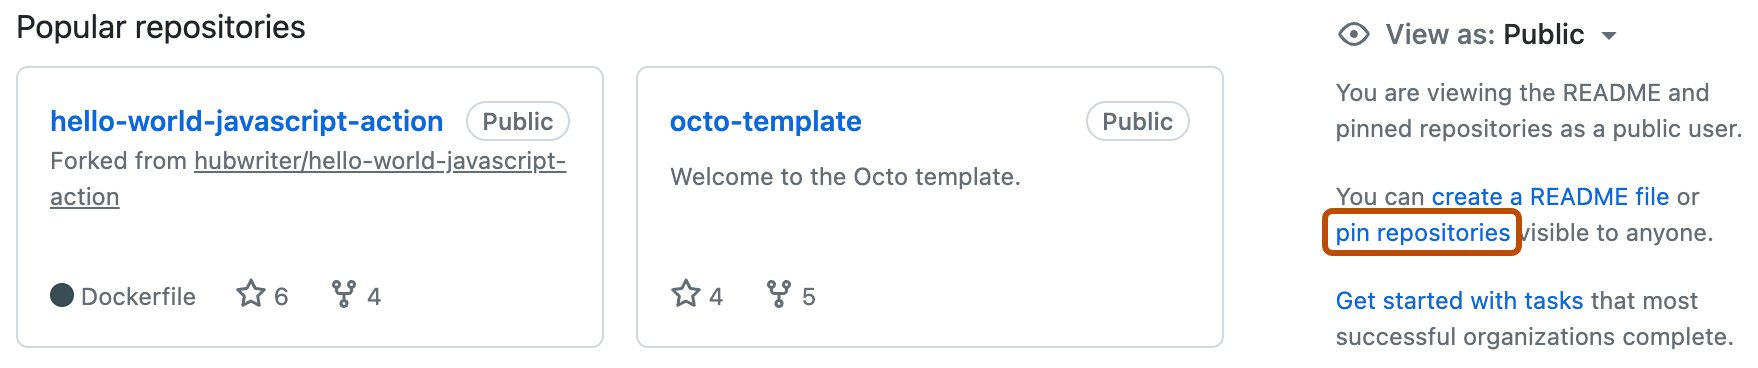Open the View as Public dropdown arrow
This screenshot has width=1758, height=368.
coord(1609,36)
